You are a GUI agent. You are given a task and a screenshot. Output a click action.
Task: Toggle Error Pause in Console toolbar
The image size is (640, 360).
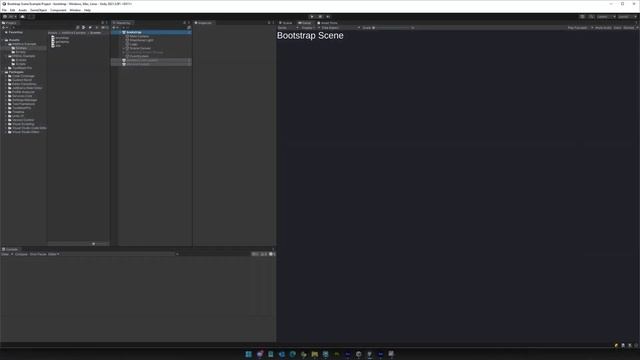tap(38, 254)
